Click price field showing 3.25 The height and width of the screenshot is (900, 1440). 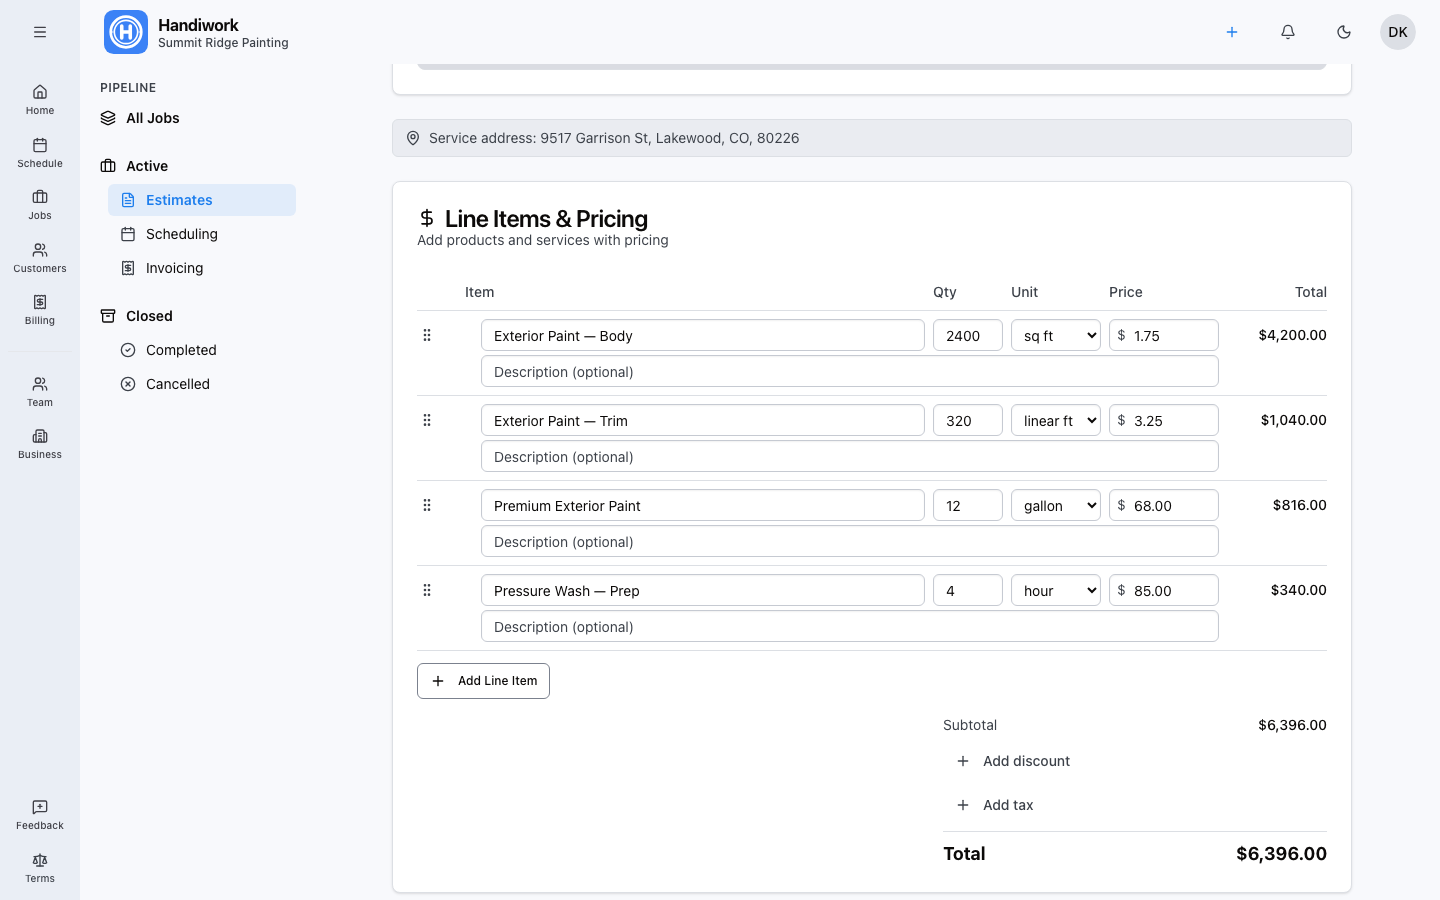(x=1164, y=420)
